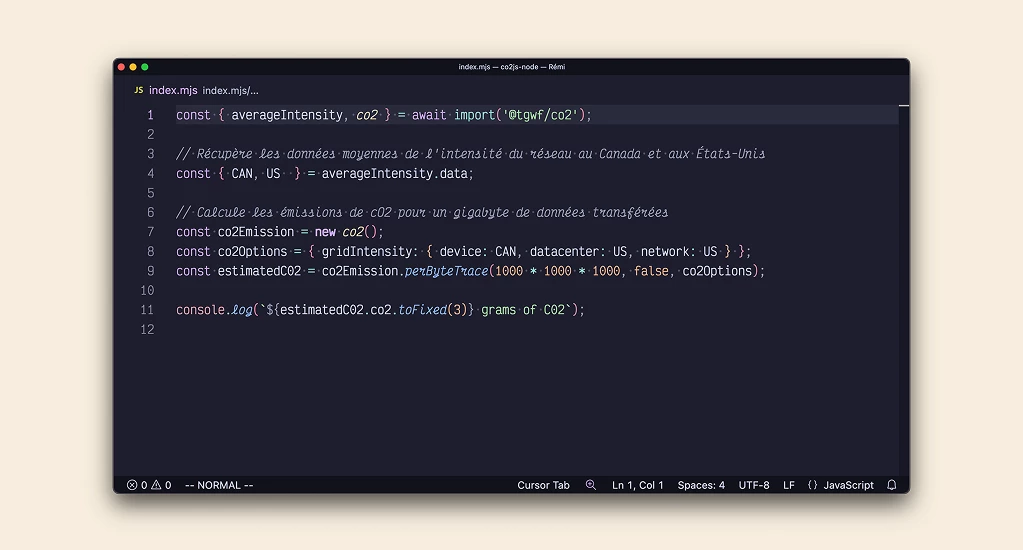Place cursor on 'datacenter' key
The height and width of the screenshot is (550, 1023).
(x=564, y=252)
